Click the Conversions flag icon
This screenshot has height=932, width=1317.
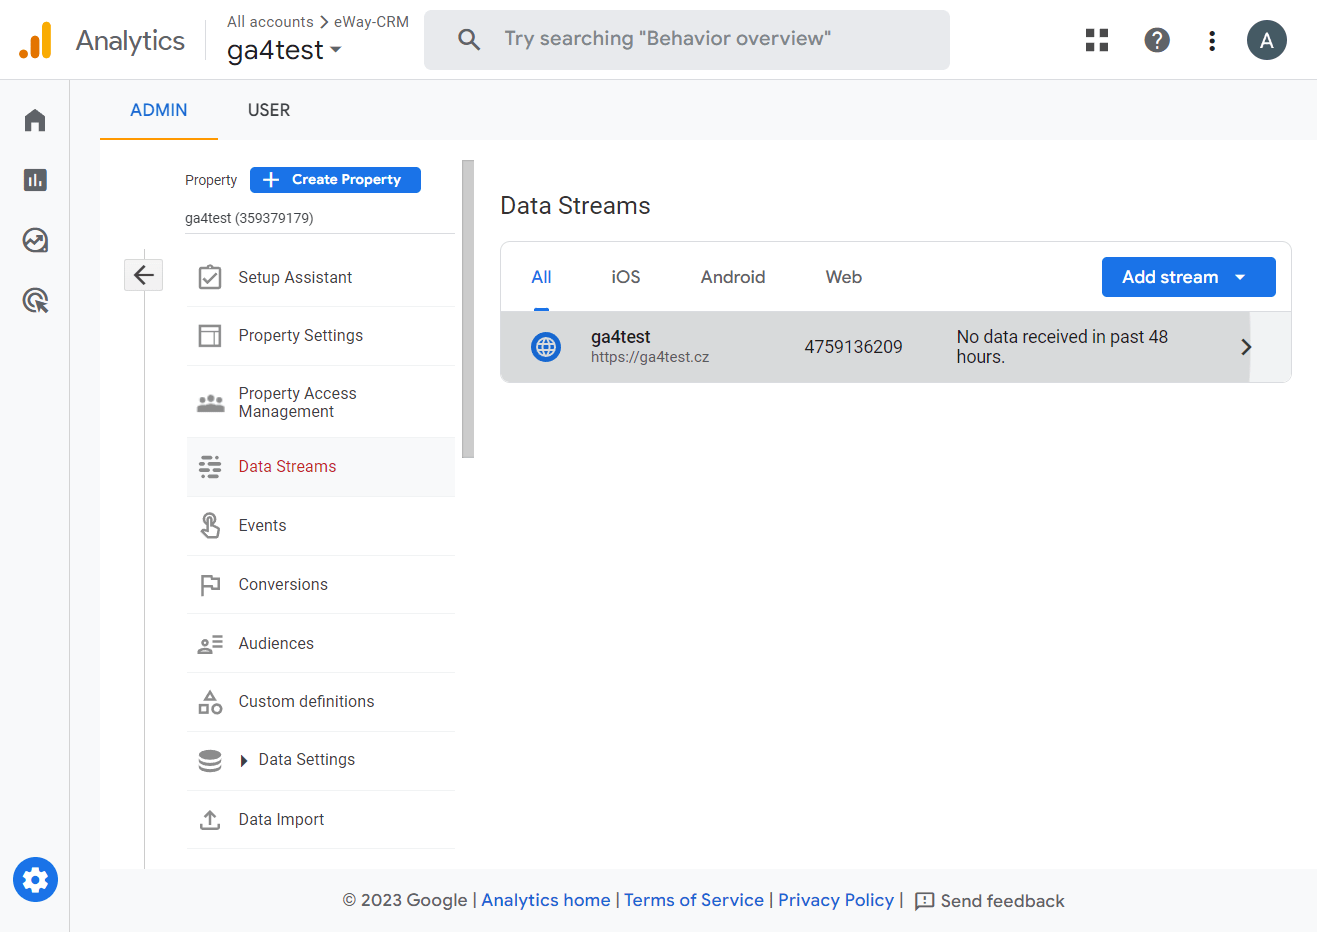210,585
